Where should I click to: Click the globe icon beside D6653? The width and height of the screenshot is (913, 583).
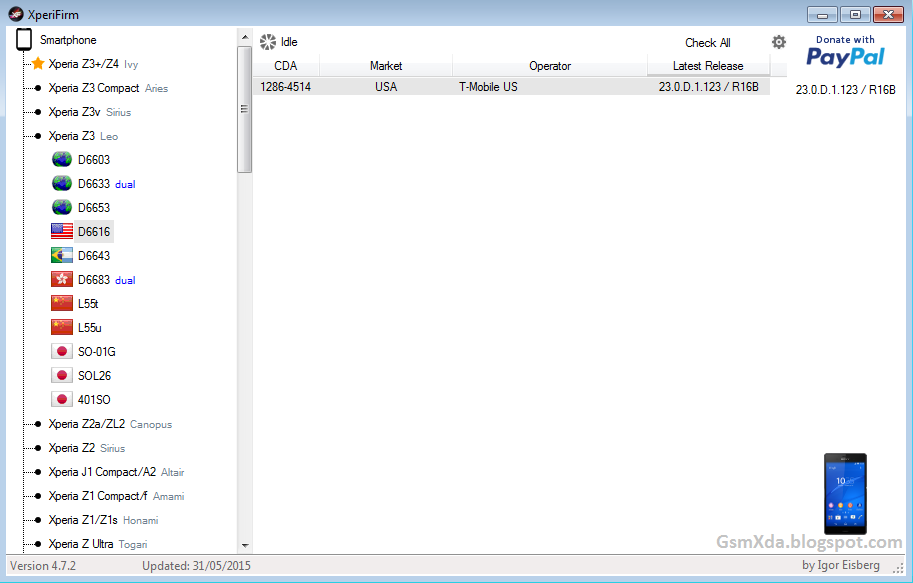click(x=62, y=207)
